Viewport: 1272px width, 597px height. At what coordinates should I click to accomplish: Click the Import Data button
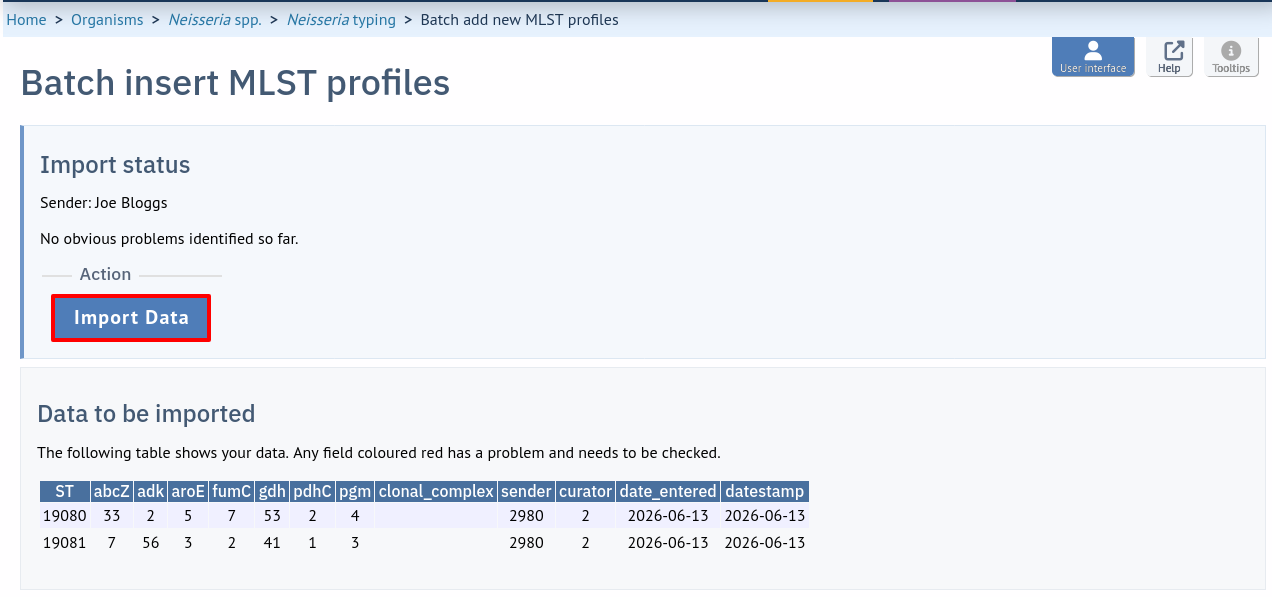click(x=131, y=318)
